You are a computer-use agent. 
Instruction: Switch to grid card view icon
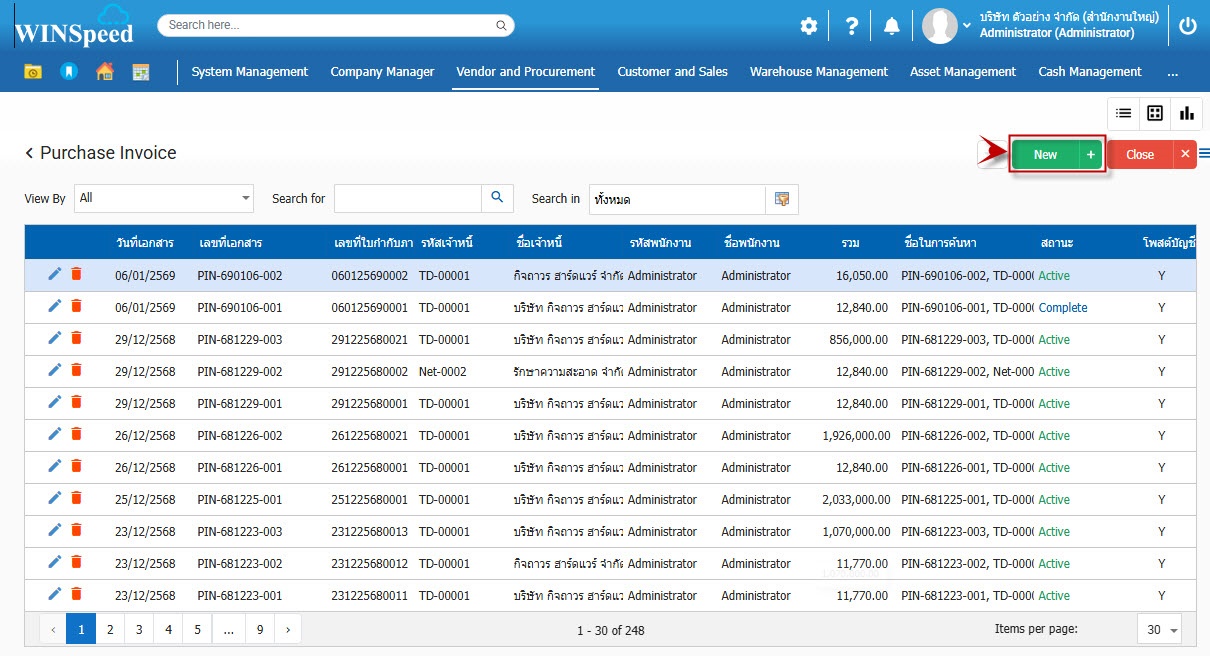coord(1155,113)
